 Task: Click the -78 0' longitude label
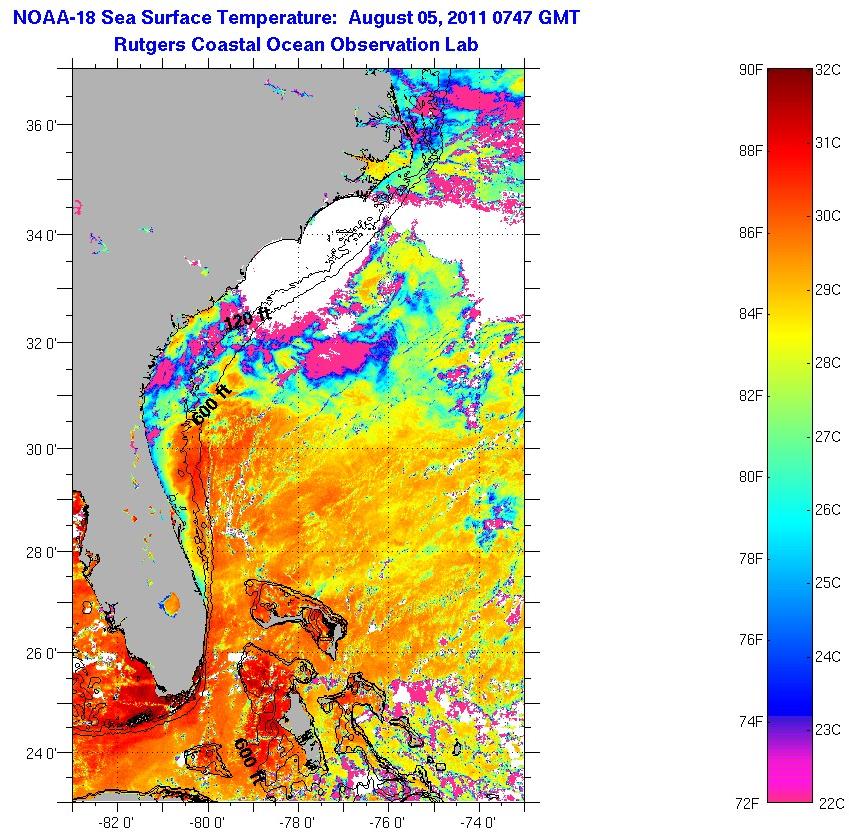coord(297,822)
